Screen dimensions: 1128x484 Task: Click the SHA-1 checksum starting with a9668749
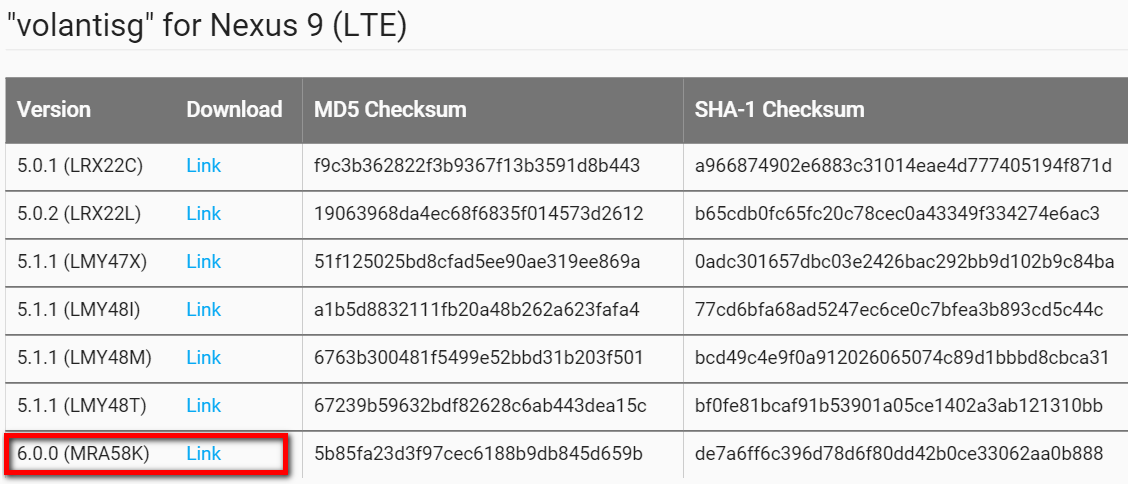pyautogui.click(x=903, y=166)
